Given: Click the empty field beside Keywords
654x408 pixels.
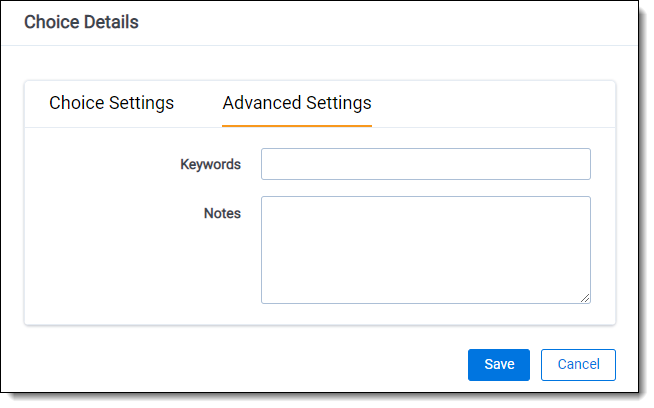Looking at the screenshot, I should [x=425, y=164].
